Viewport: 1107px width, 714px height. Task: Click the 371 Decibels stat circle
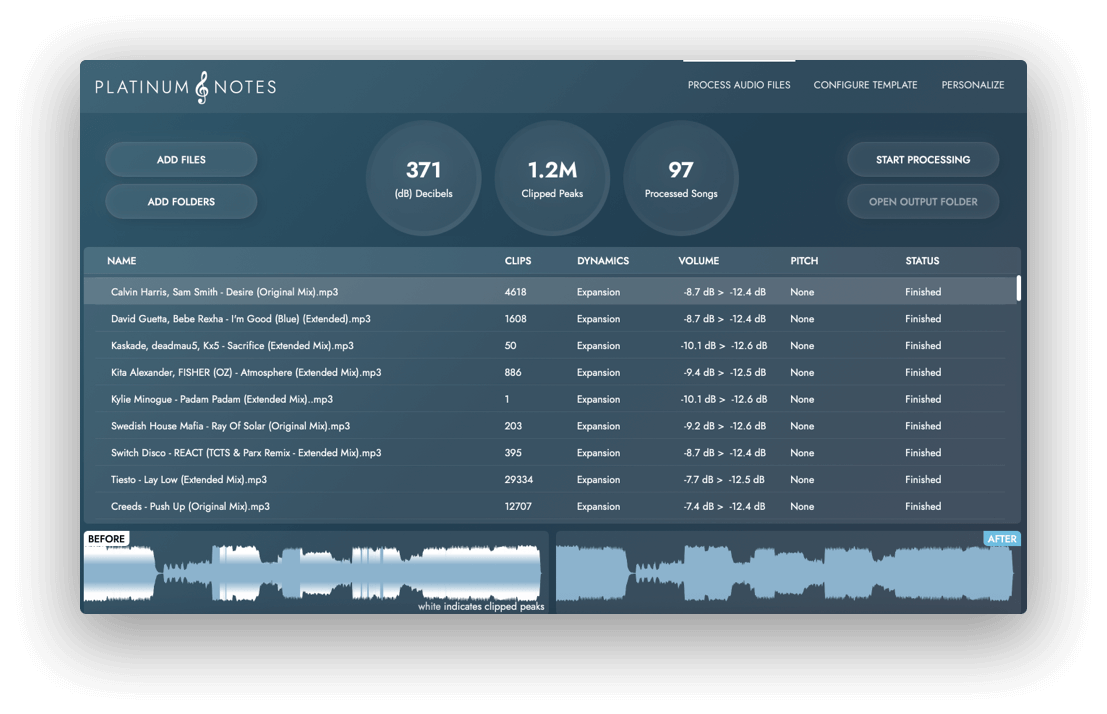coord(424,178)
